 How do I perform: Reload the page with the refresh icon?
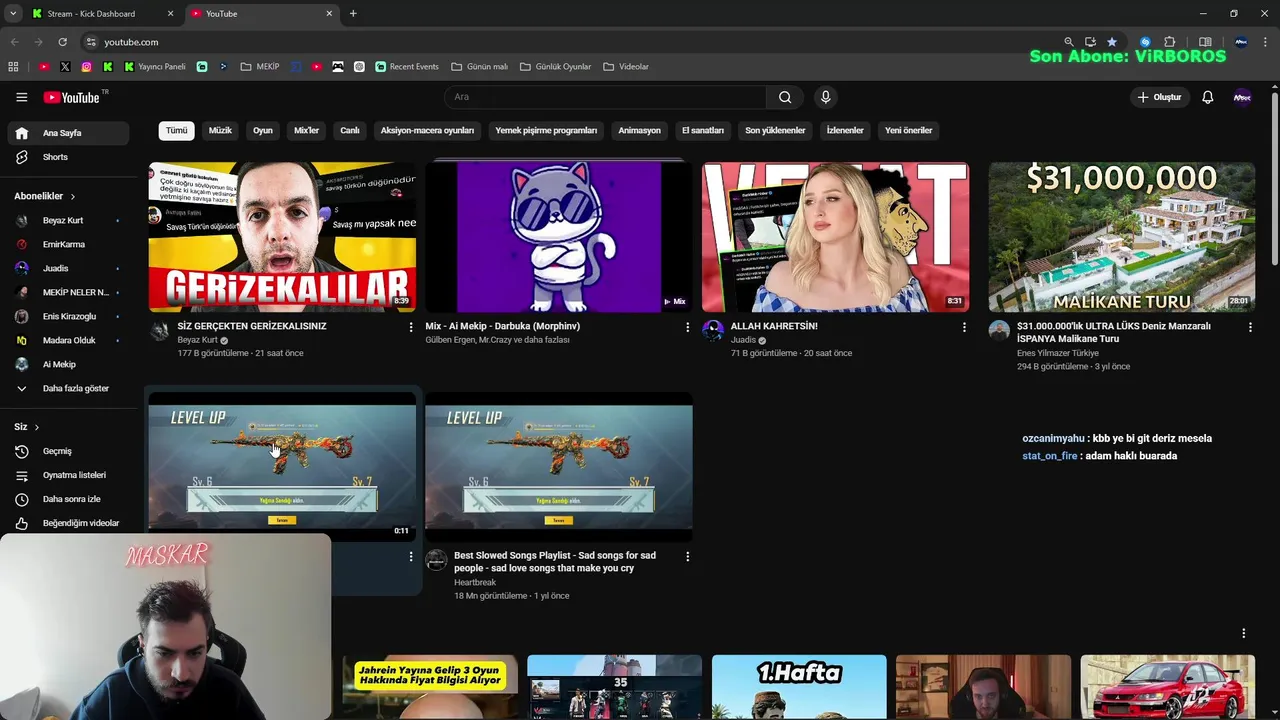point(62,42)
